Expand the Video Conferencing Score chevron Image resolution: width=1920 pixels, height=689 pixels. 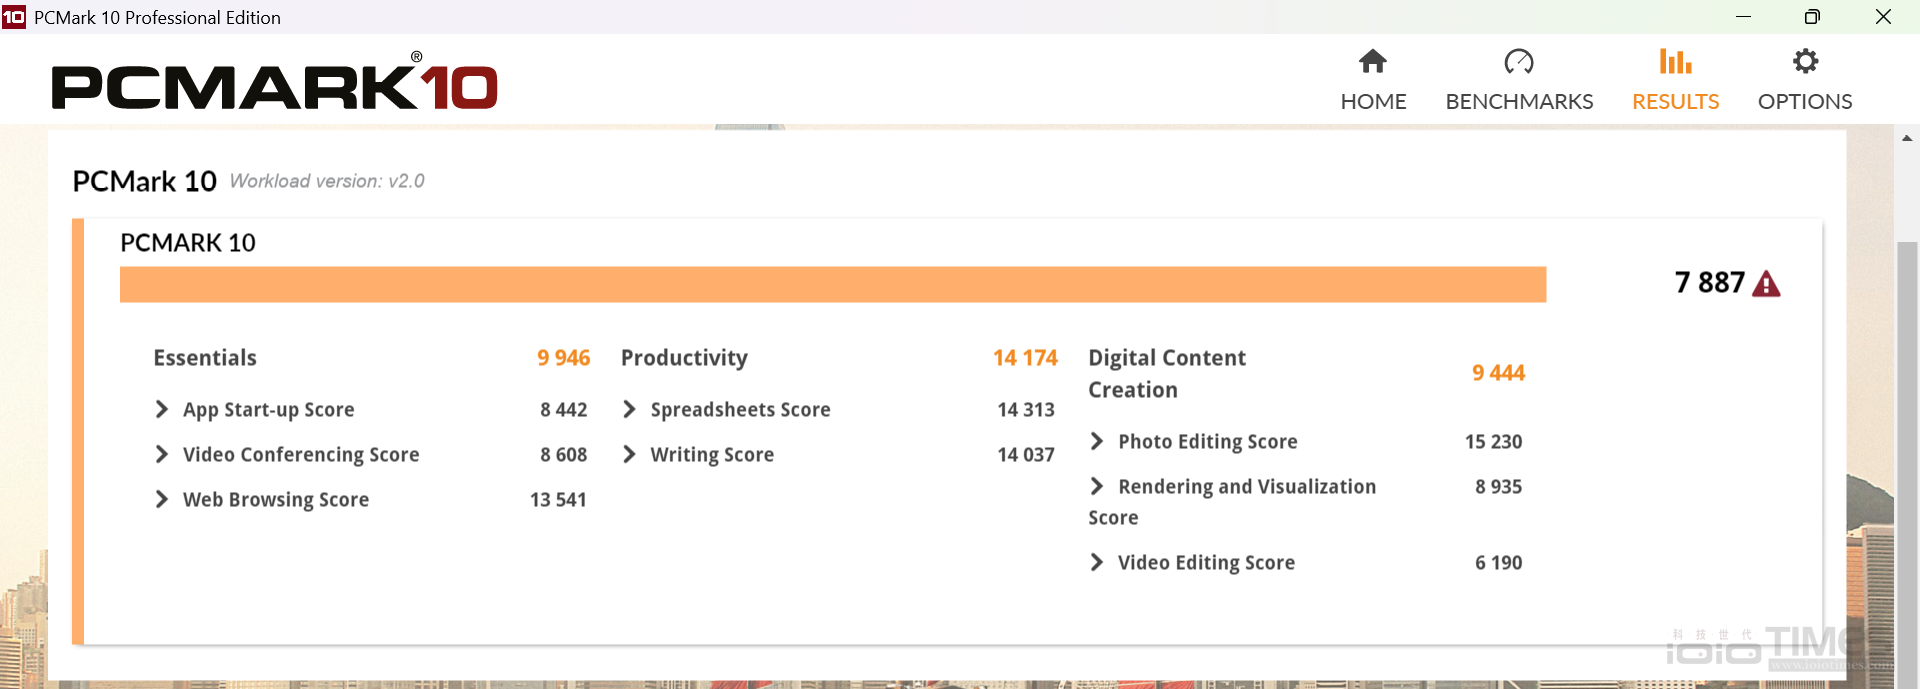pos(162,454)
